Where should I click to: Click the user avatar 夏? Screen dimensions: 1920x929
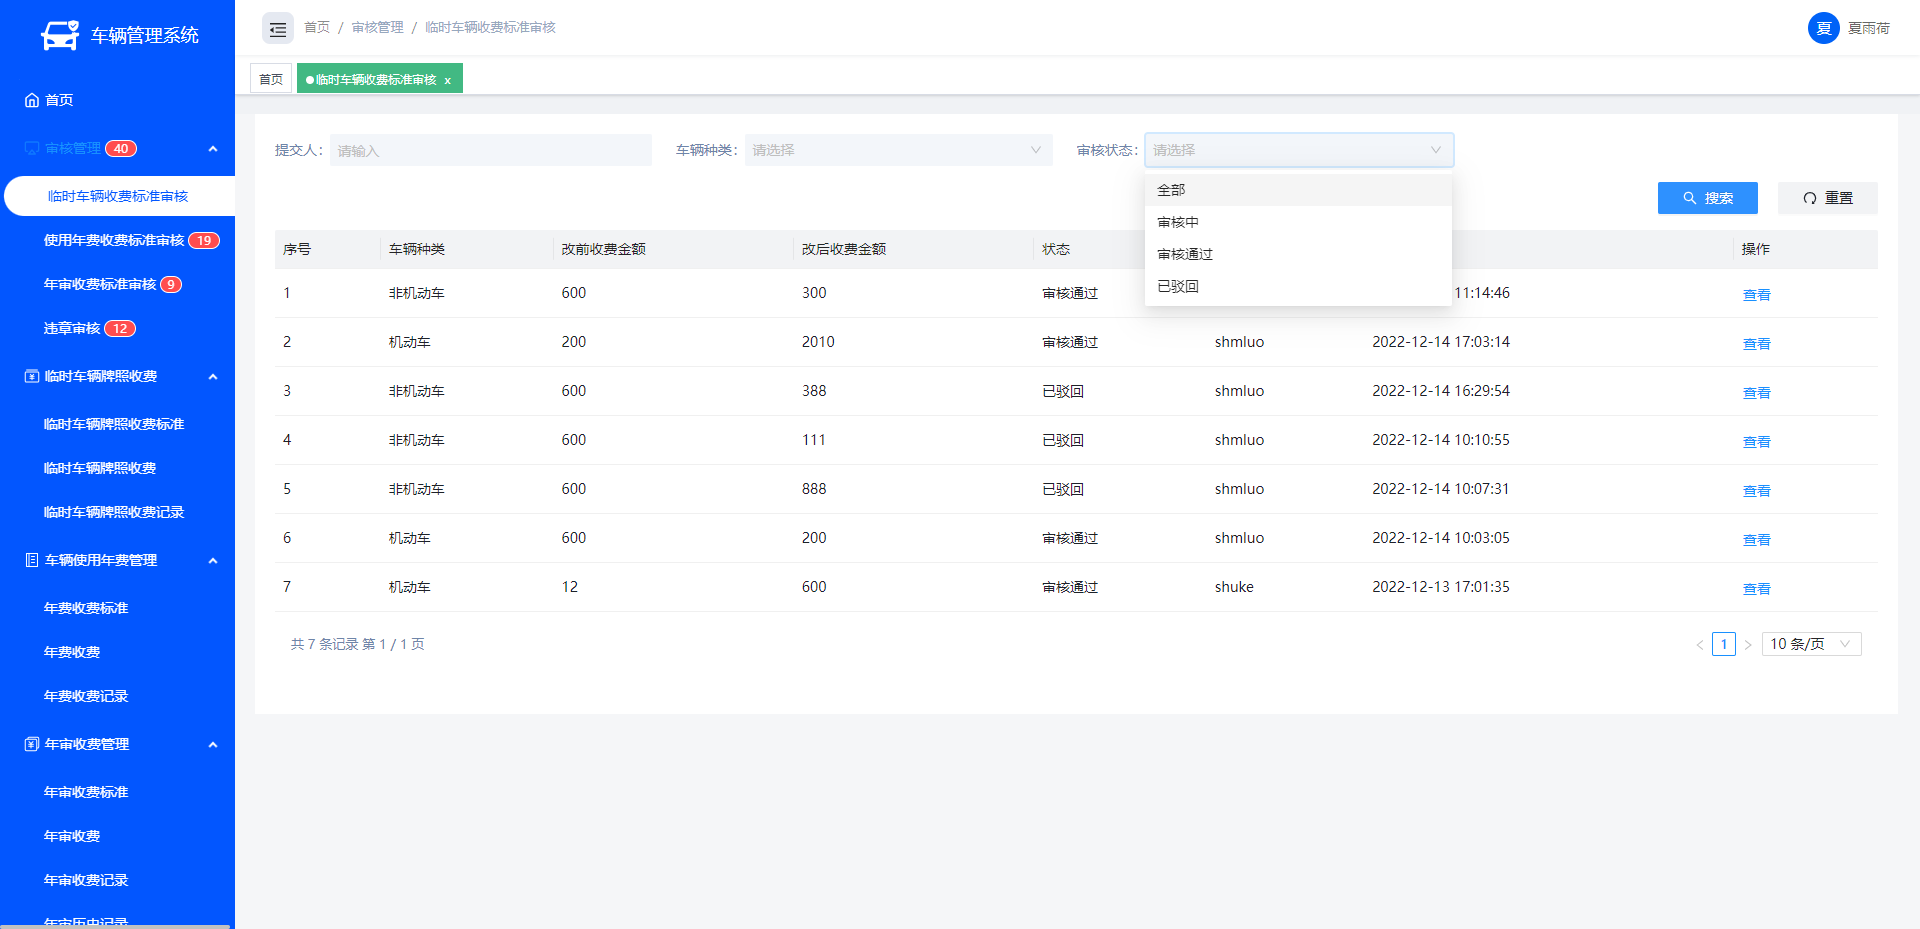(x=1823, y=28)
